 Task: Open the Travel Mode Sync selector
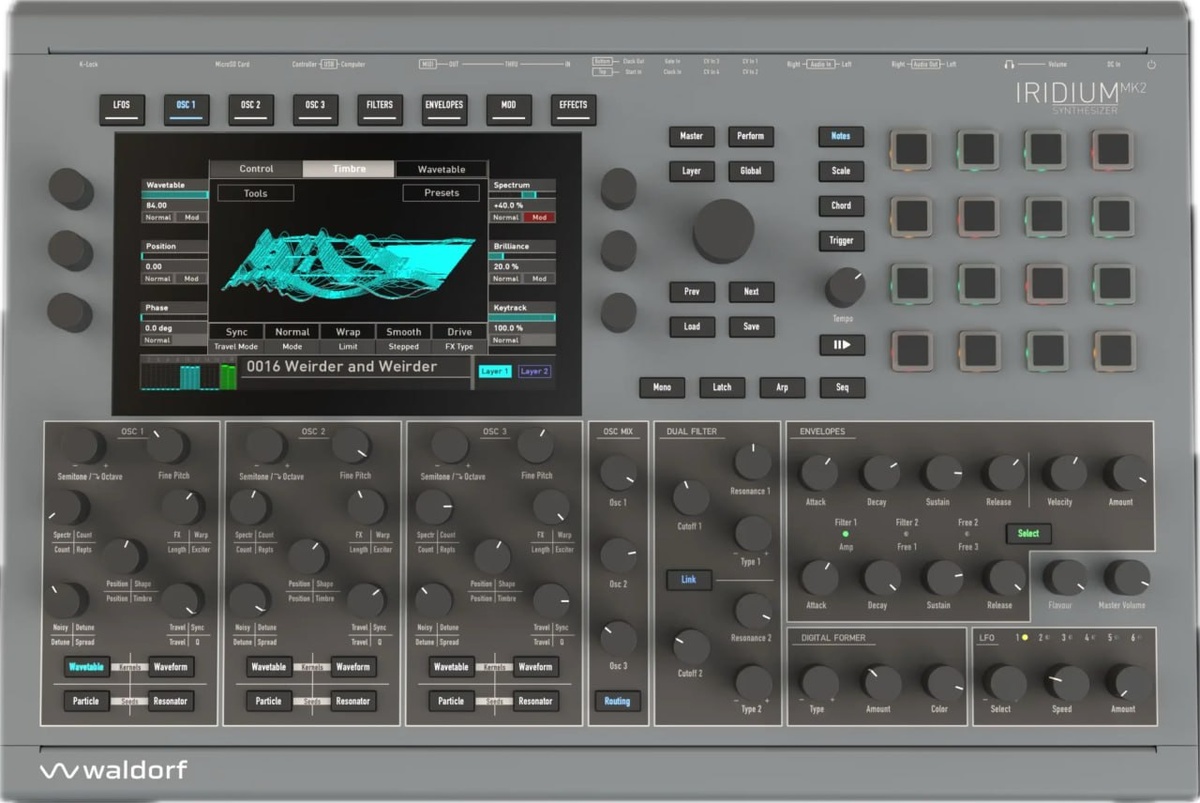click(x=237, y=338)
